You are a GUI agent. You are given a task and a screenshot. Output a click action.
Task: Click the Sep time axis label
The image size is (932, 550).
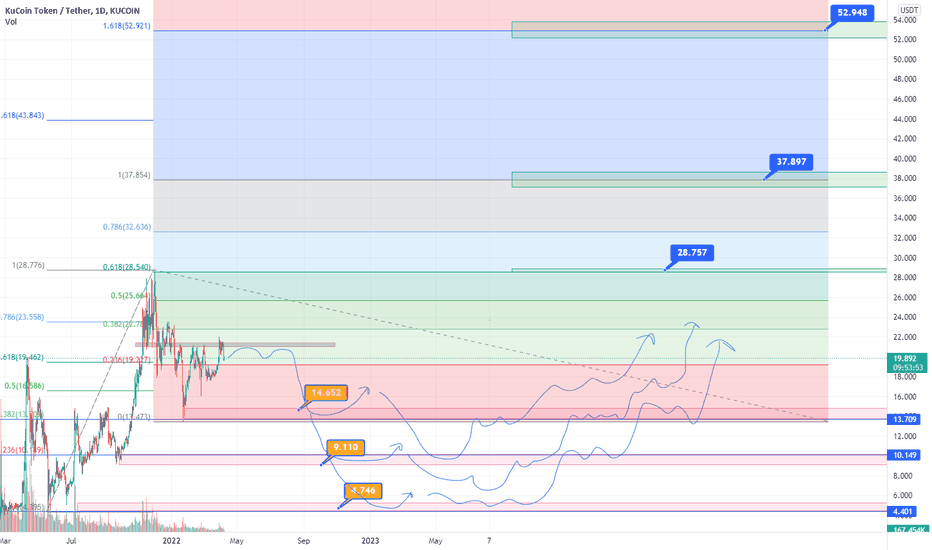point(304,541)
